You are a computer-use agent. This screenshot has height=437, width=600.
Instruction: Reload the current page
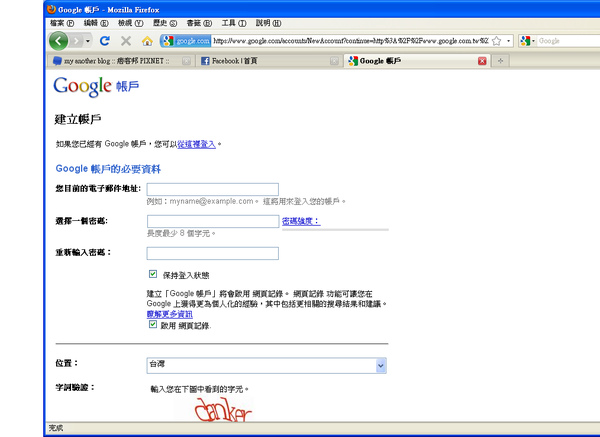(x=104, y=41)
